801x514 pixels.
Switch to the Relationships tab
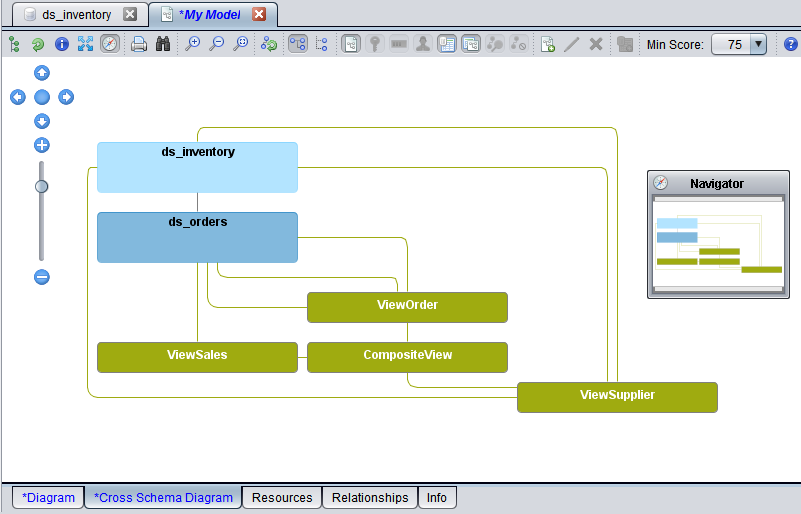pyautogui.click(x=370, y=497)
